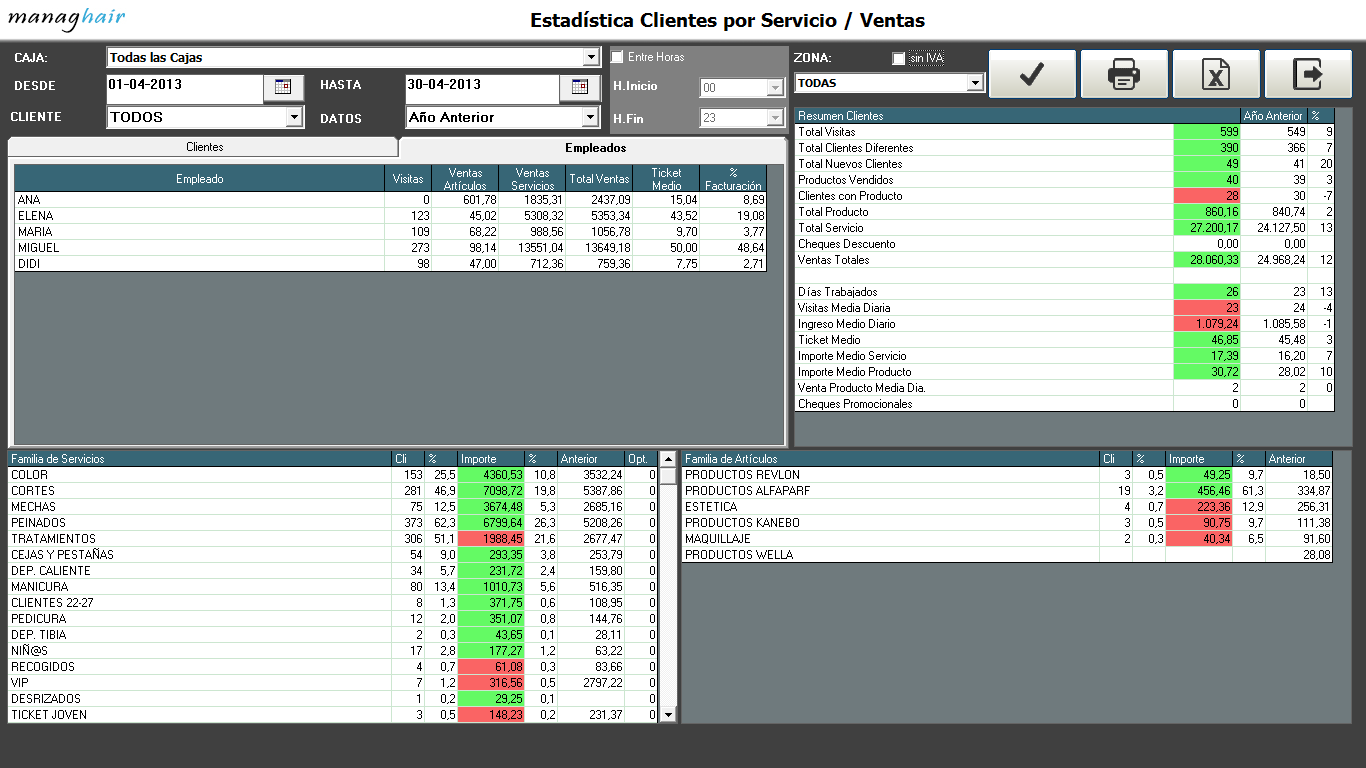The image size is (1366, 768).
Task: Click scroll up arrow in Familia de Servicios
Action: tap(668, 459)
